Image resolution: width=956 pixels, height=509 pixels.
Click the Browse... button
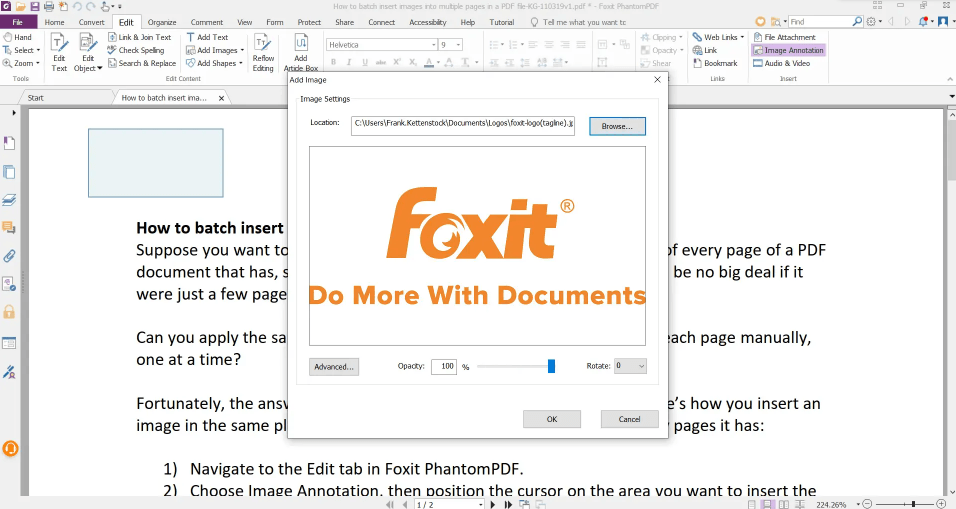click(617, 126)
